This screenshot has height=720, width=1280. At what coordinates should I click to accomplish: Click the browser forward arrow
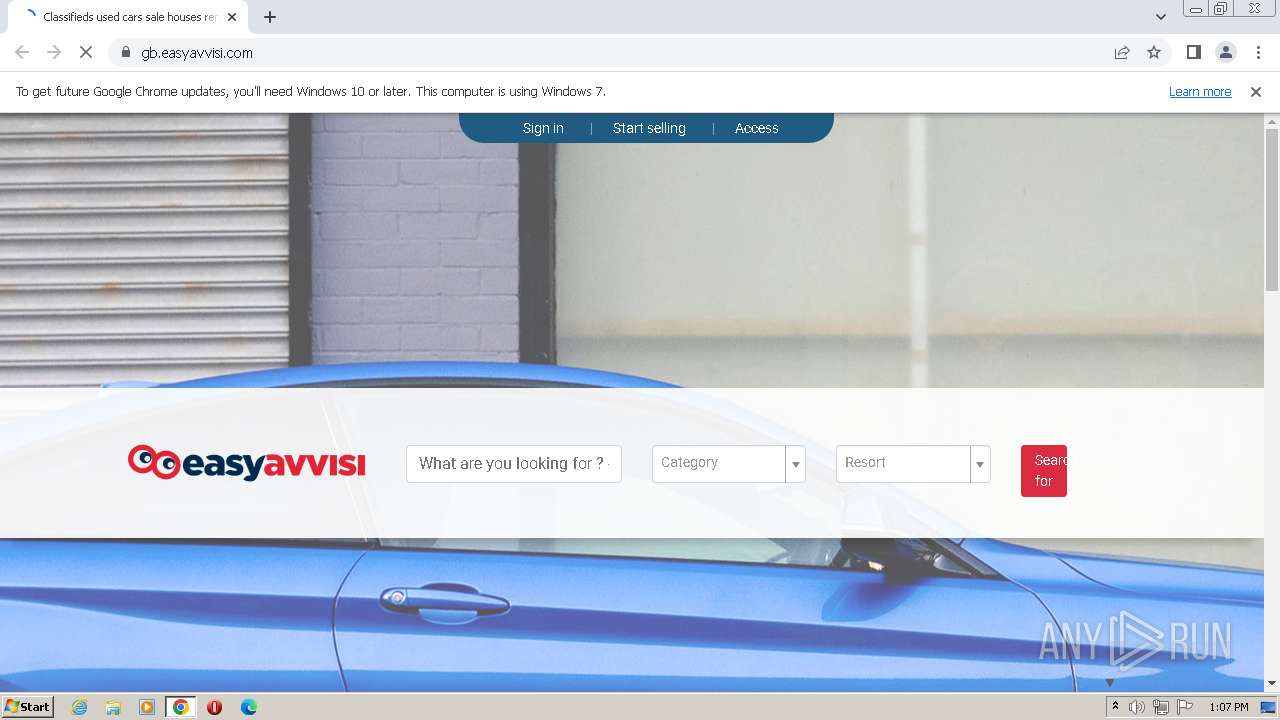click(x=54, y=53)
